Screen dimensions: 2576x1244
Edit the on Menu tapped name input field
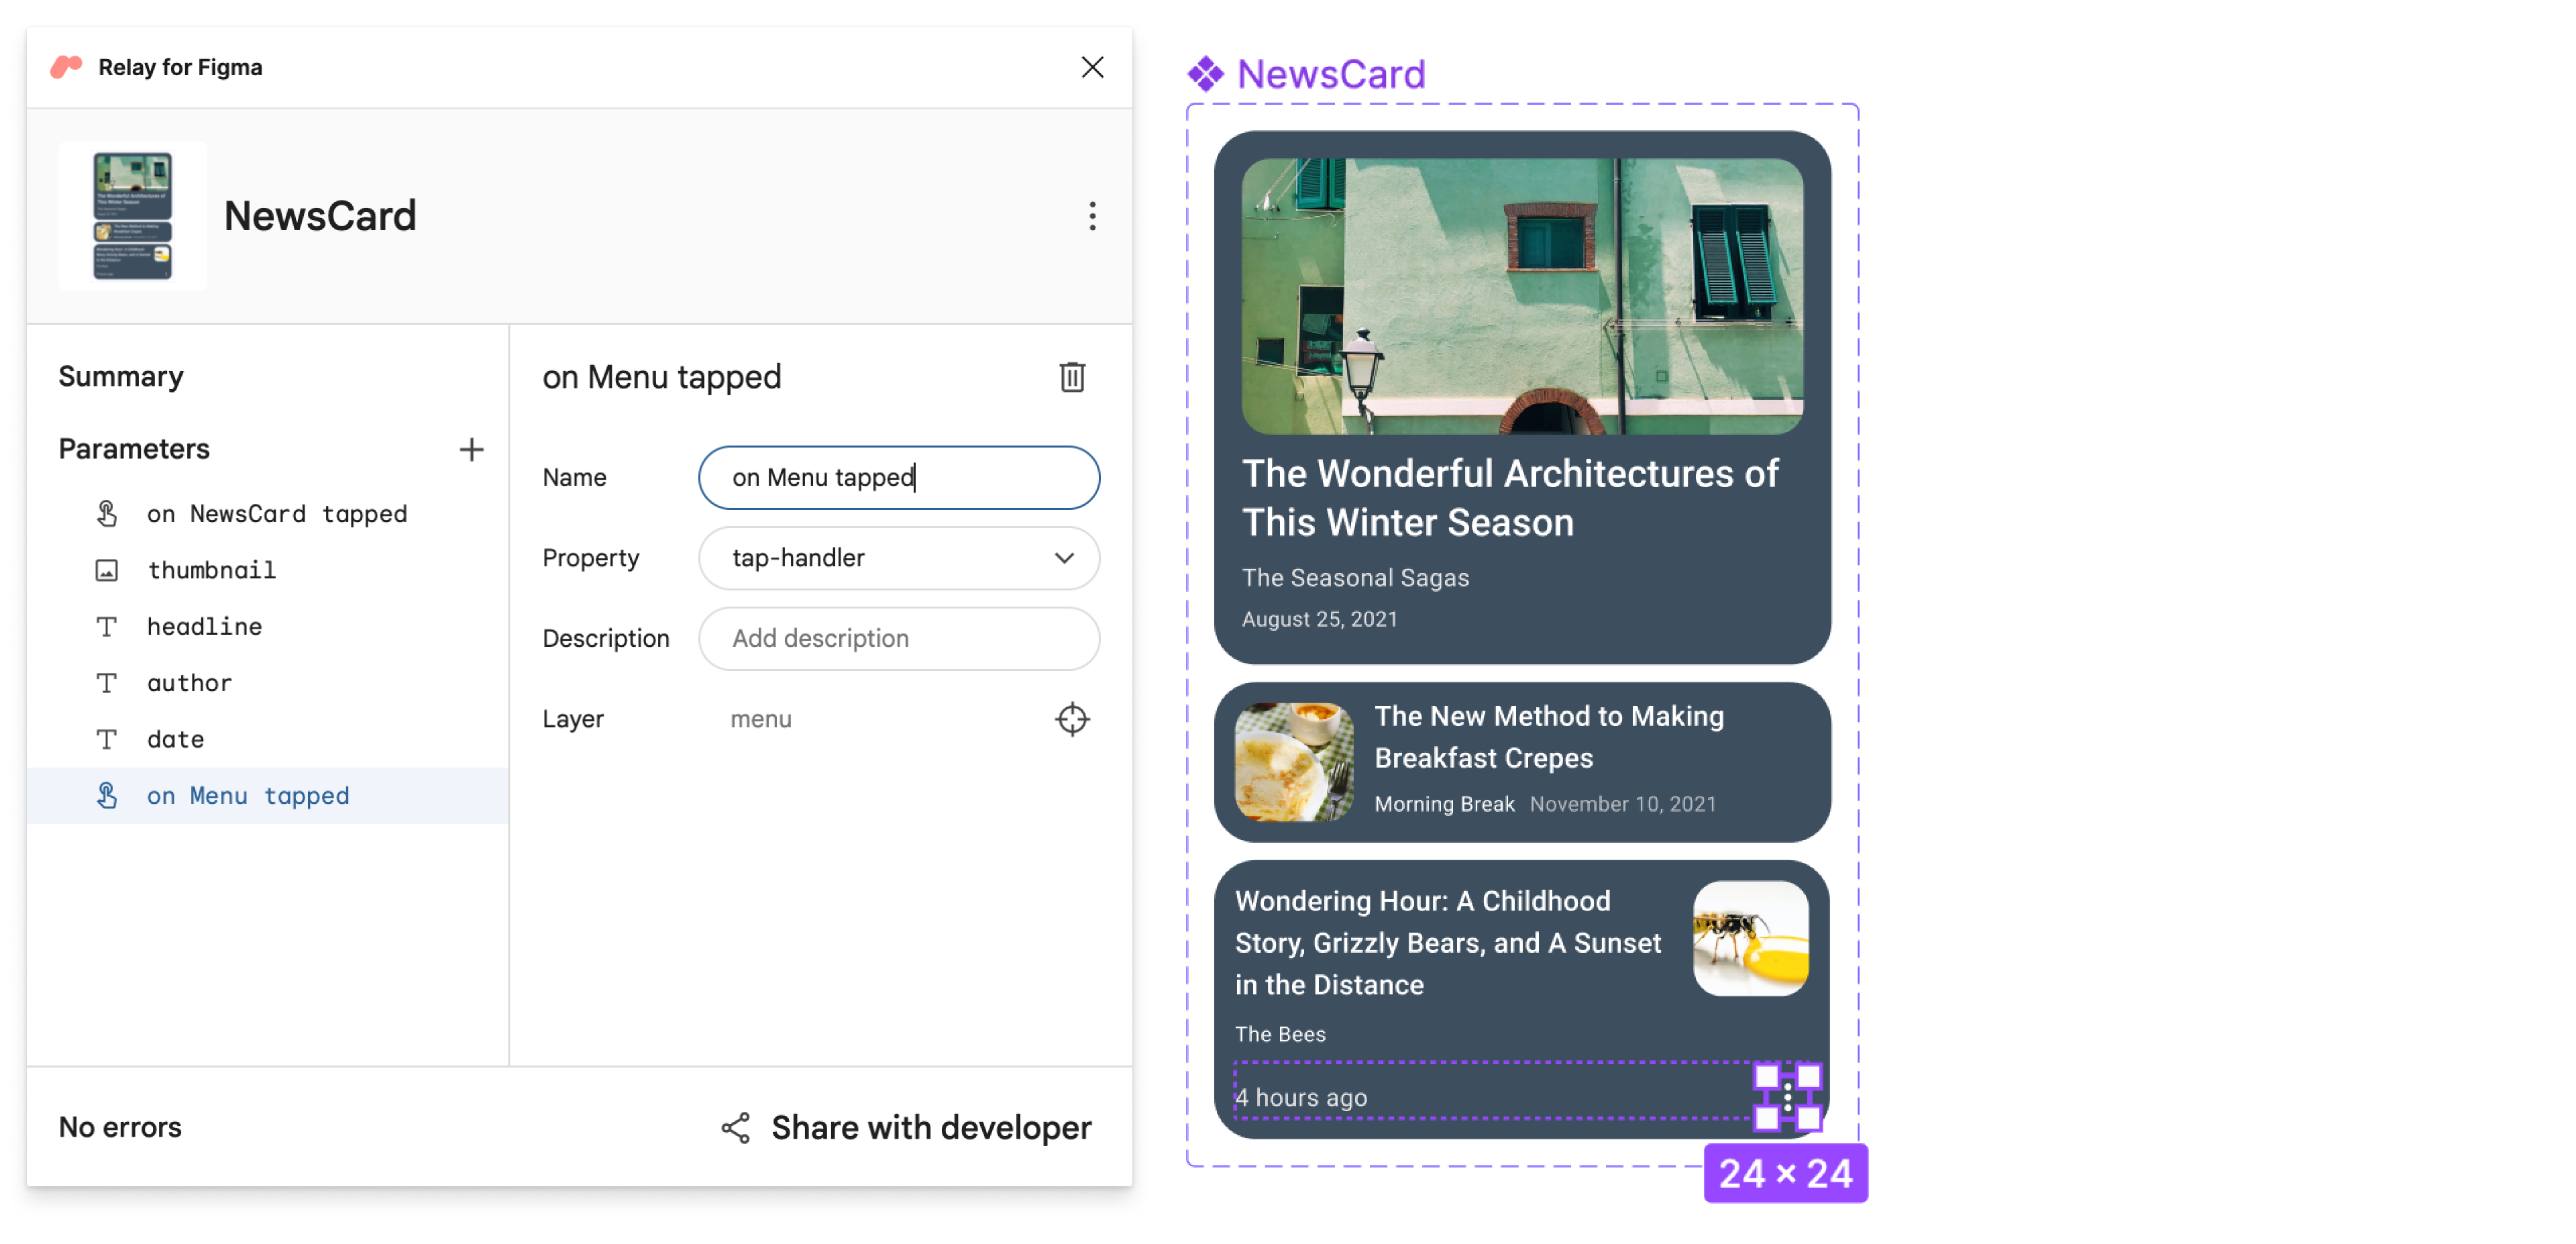tap(902, 476)
